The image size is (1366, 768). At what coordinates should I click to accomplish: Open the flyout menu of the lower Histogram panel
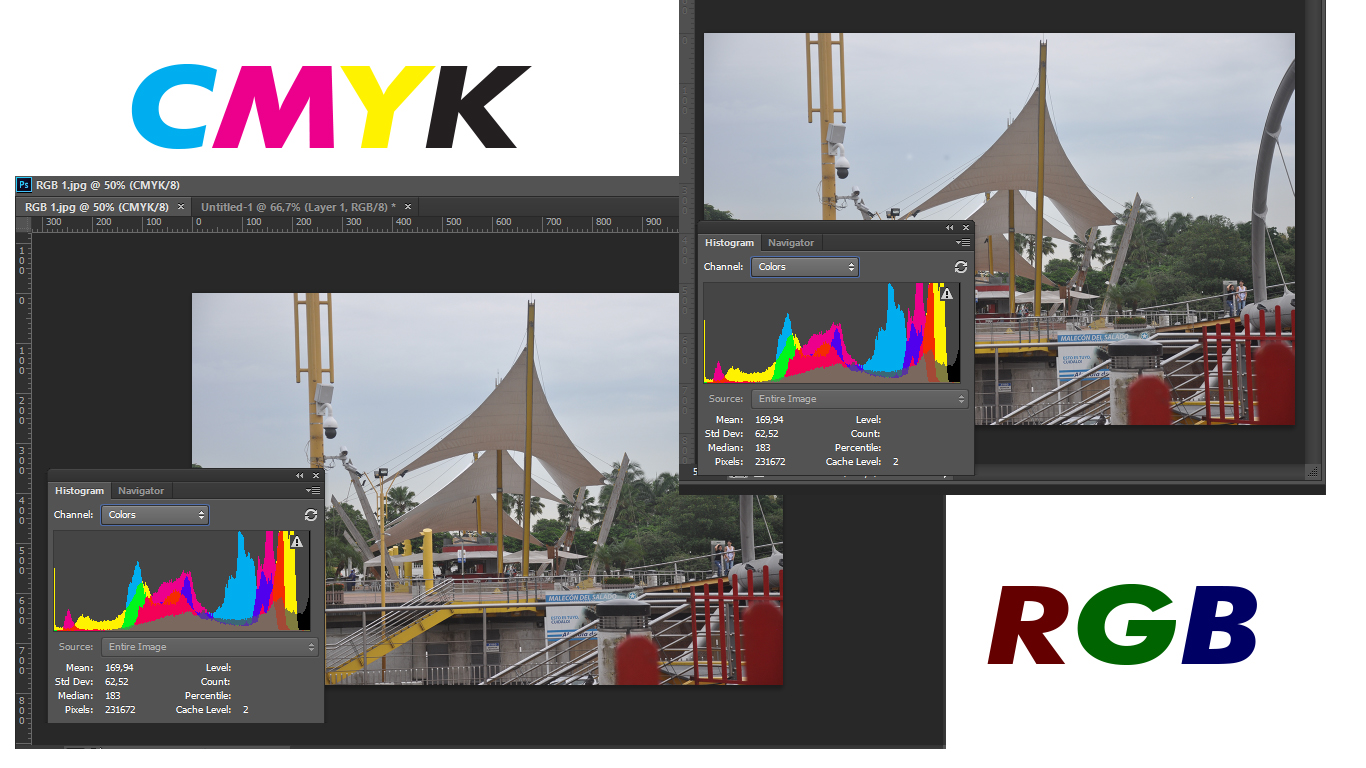[313, 490]
